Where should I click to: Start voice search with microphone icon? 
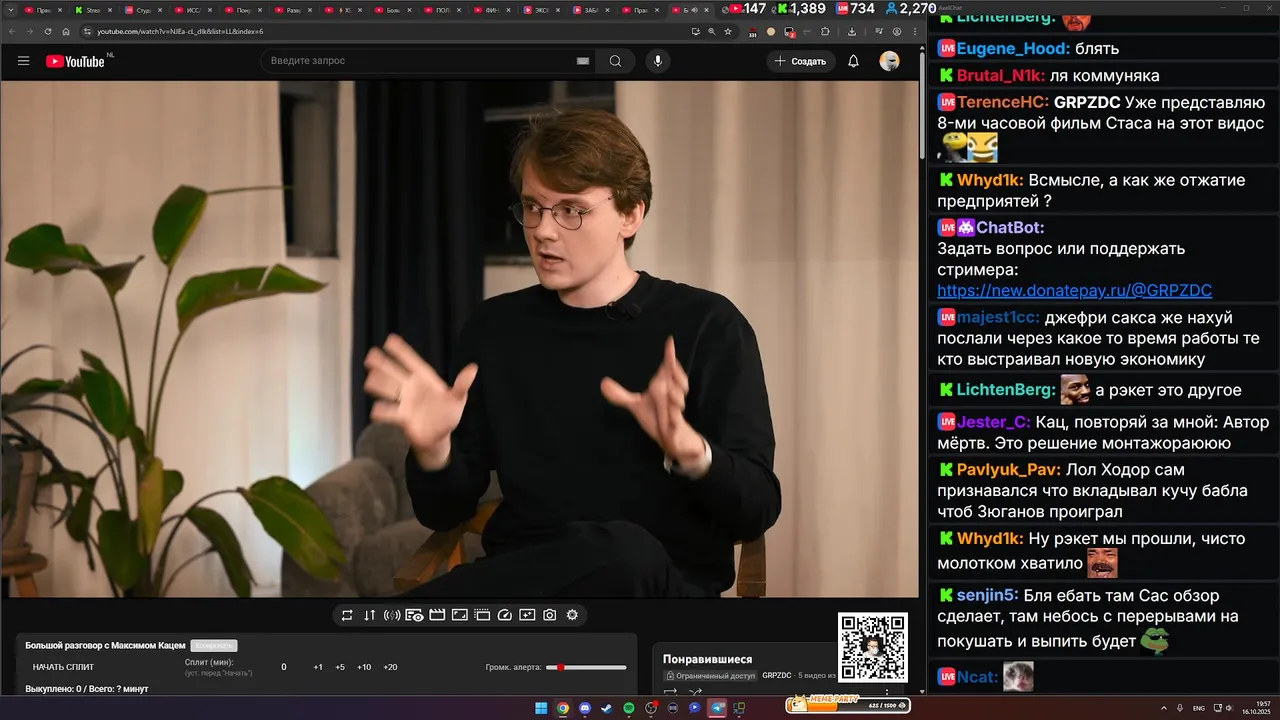[657, 61]
